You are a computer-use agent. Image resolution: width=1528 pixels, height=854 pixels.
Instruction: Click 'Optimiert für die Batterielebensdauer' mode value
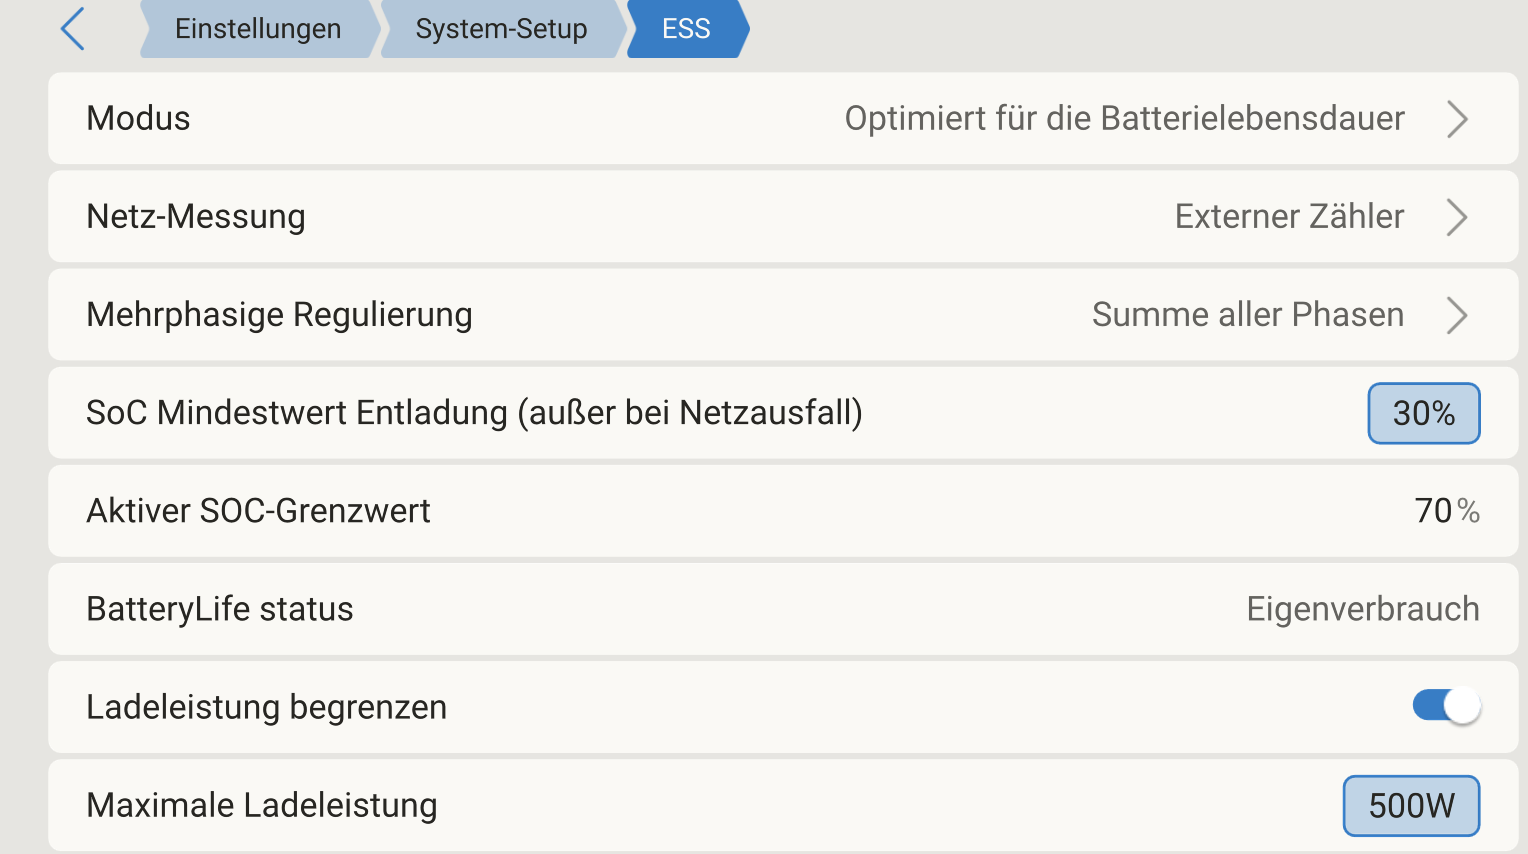(x=1124, y=119)
